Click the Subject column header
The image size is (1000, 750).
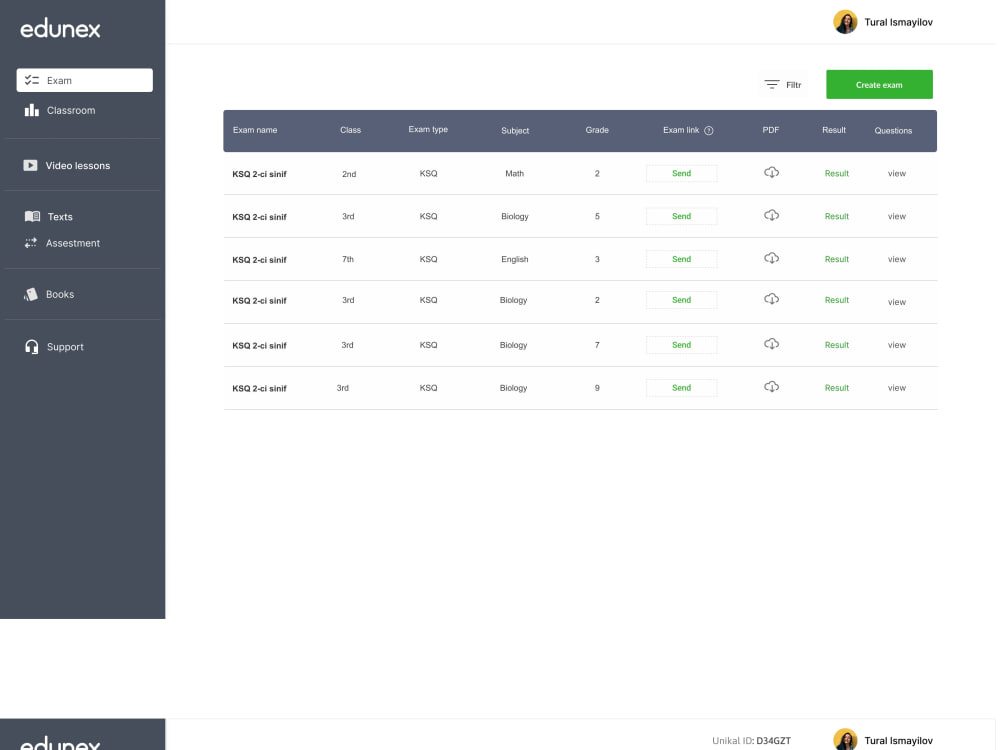pyautogui.click(x=515, y=131)
